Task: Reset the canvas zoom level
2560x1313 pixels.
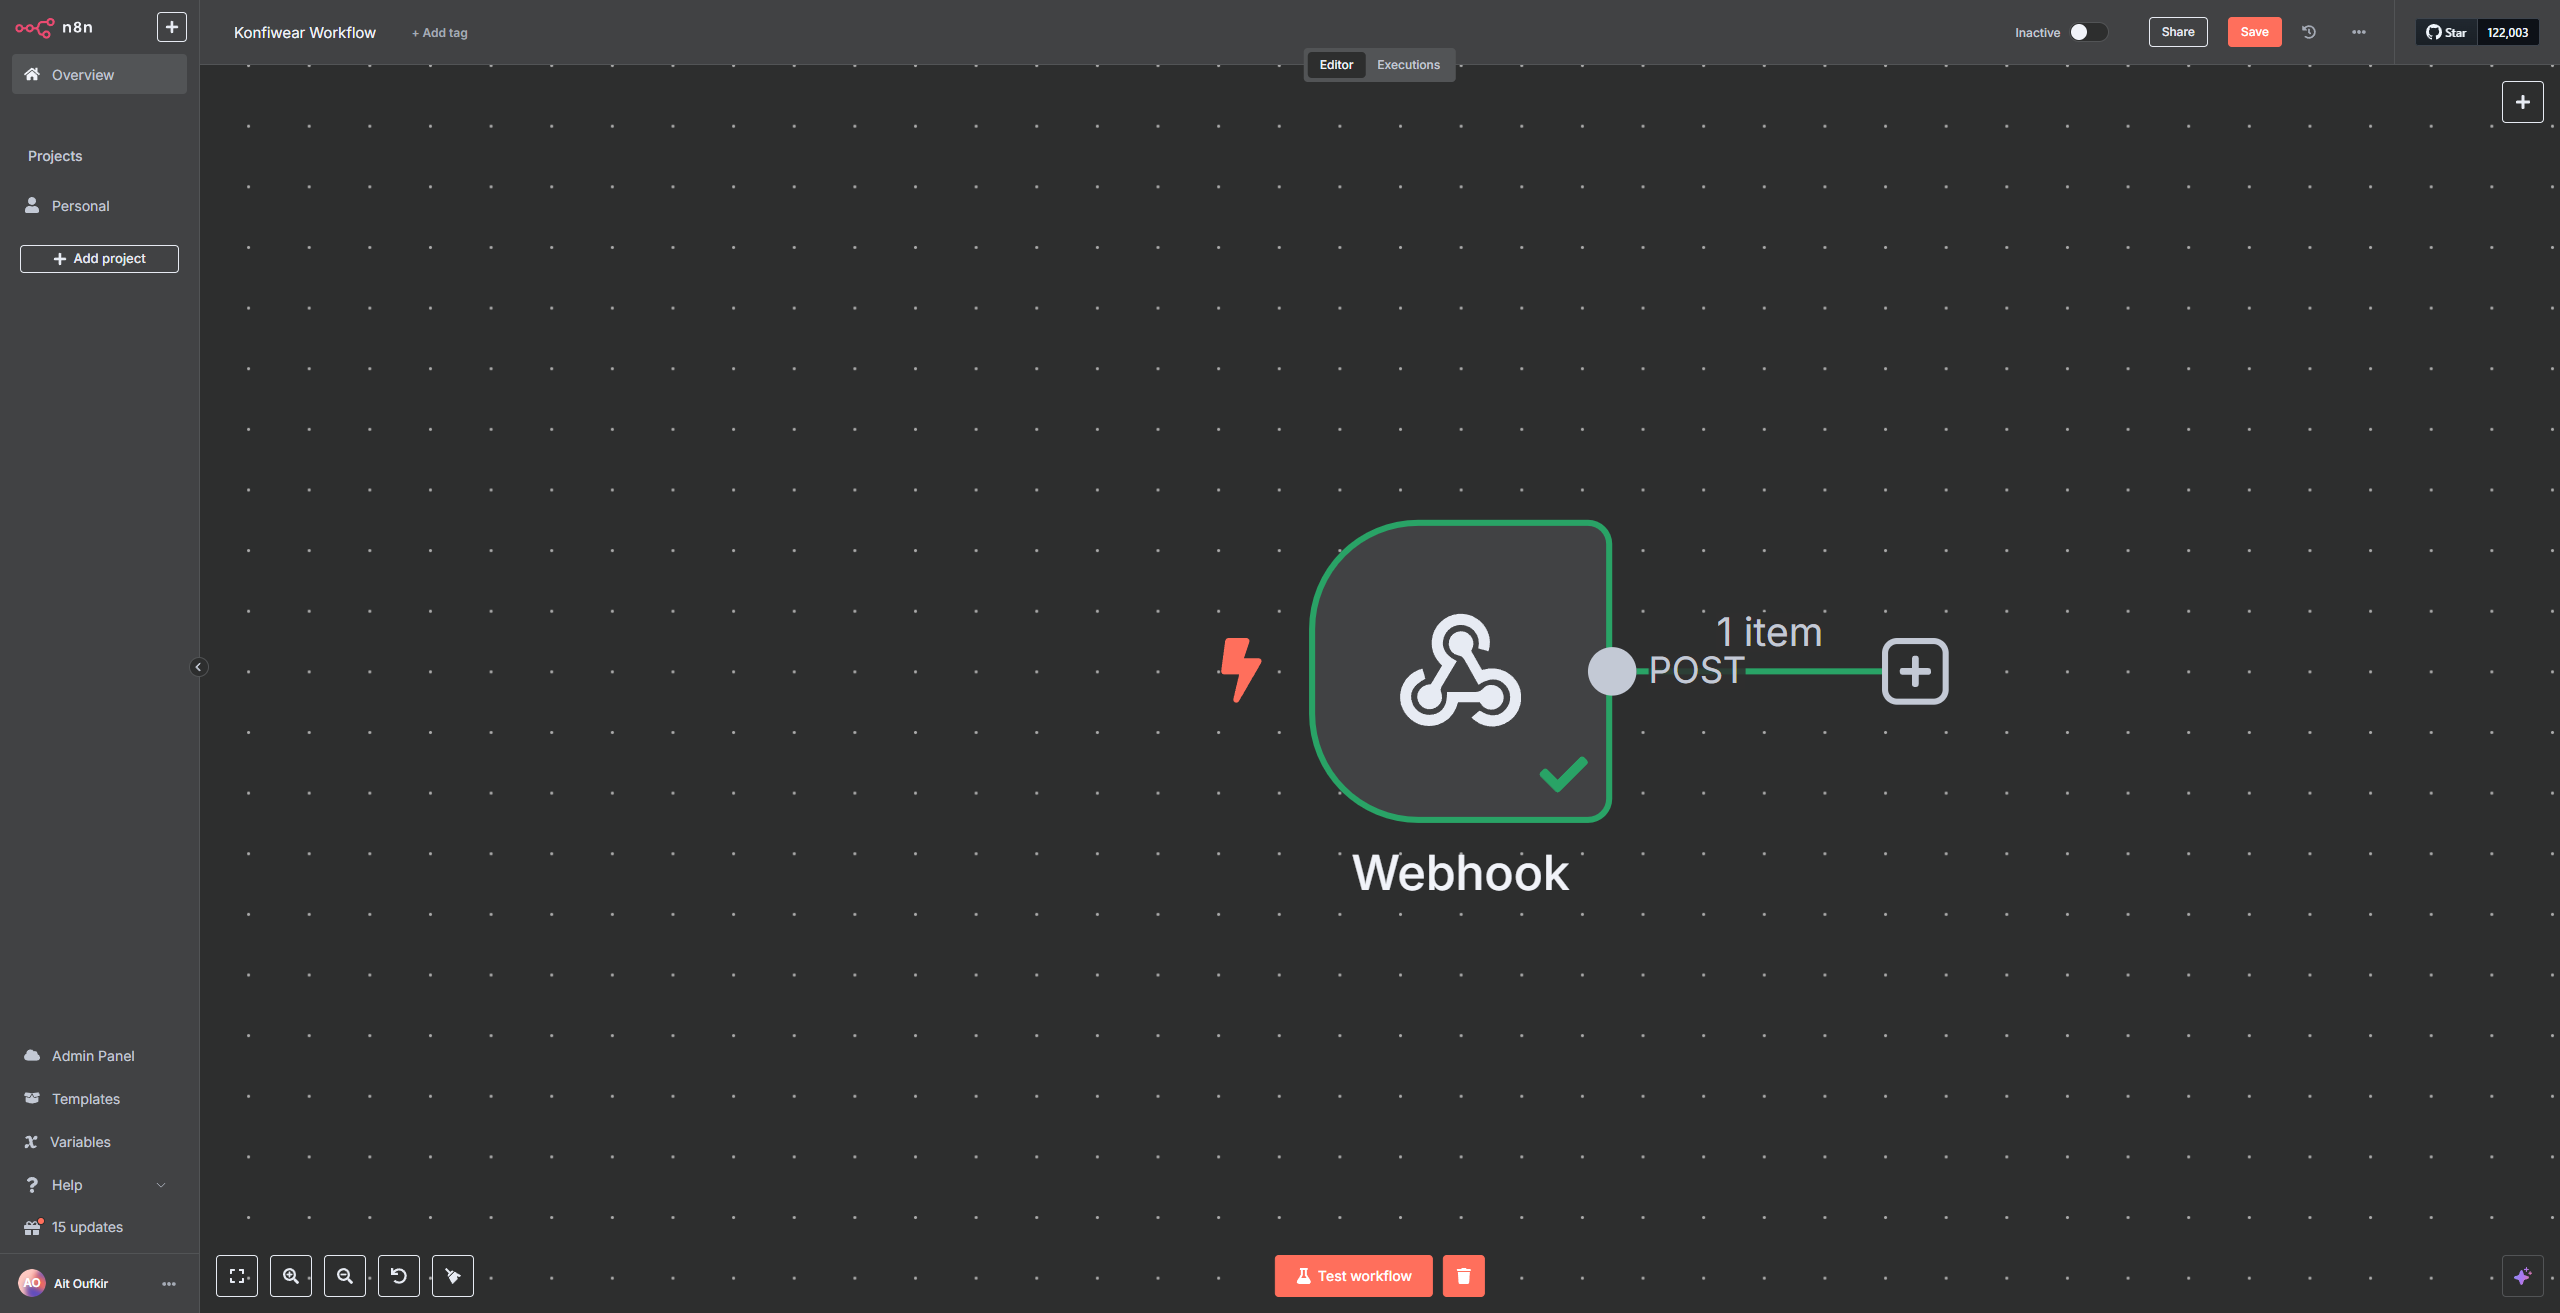Action: point(399,1276)
